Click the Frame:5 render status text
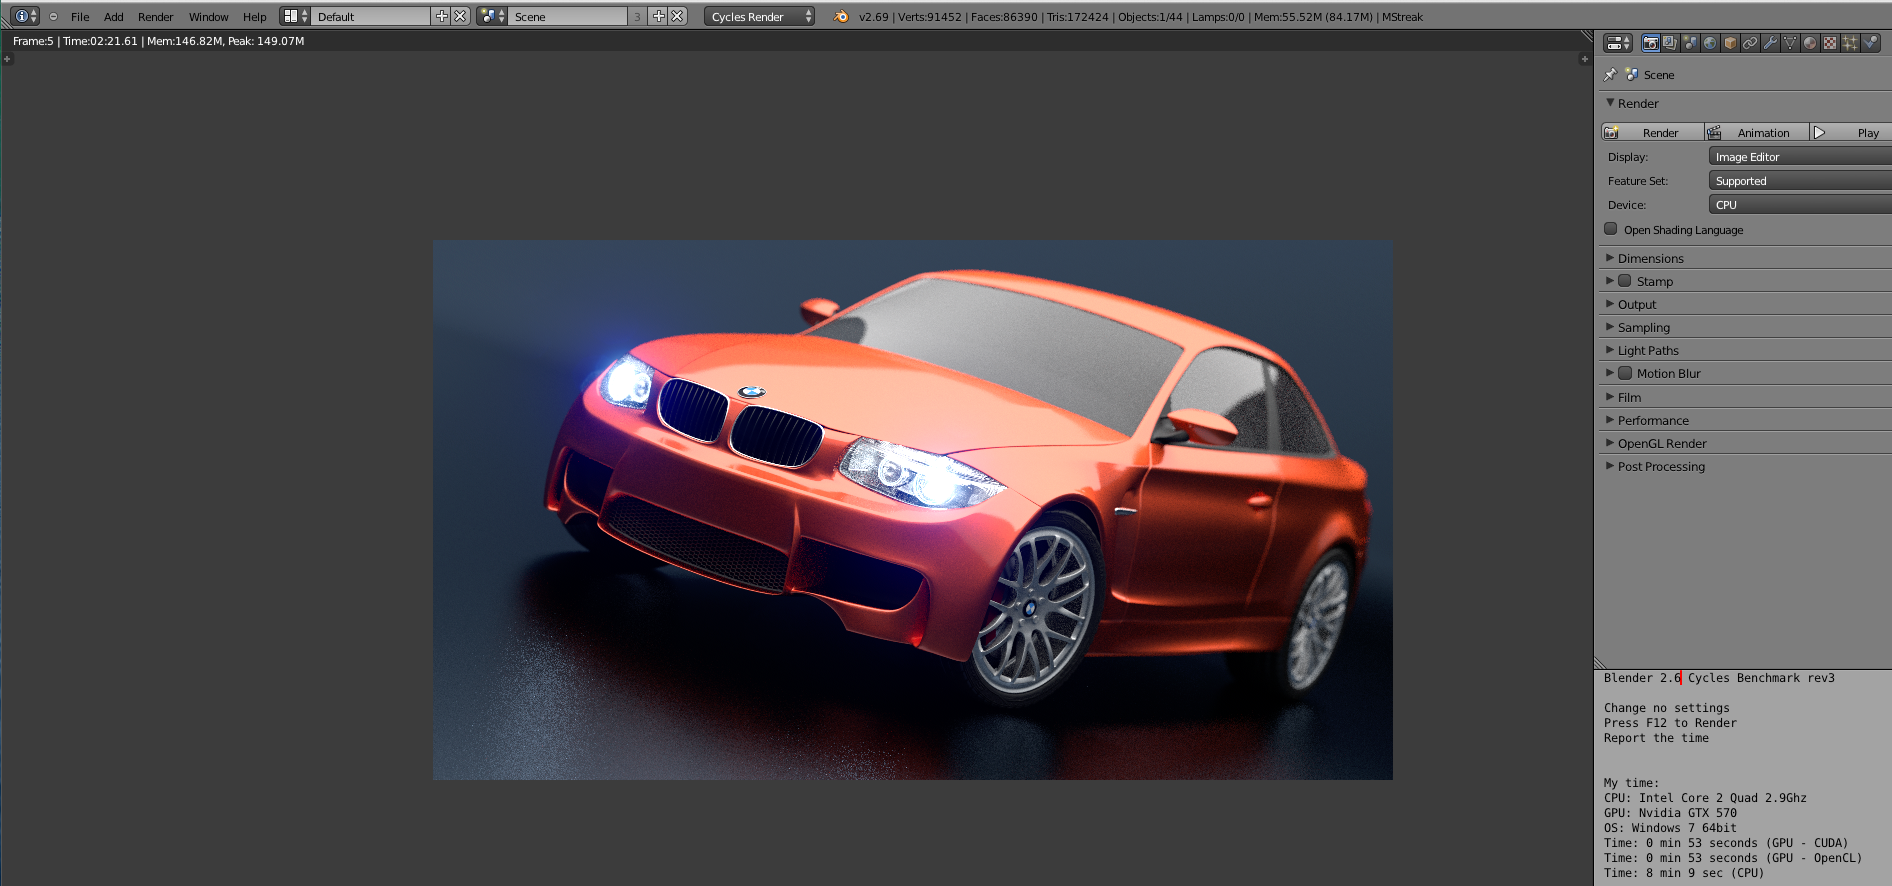This screenshot has height=886, width=1892. tap(158, 41)
